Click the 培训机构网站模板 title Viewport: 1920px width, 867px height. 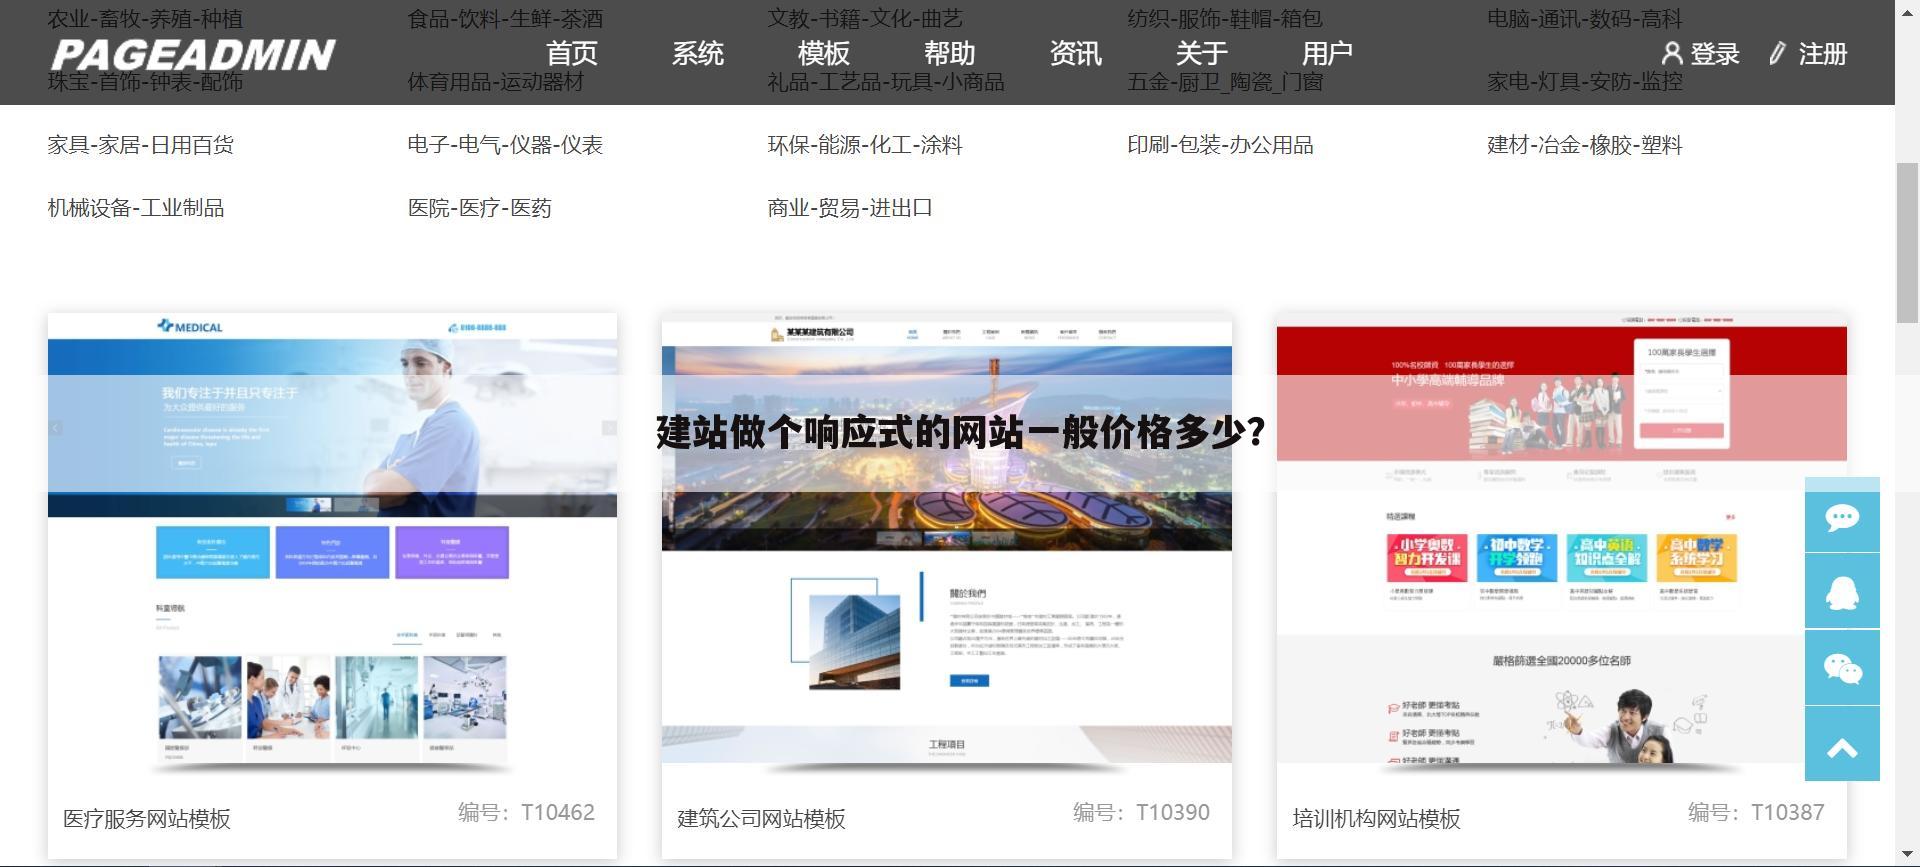tap(1376, 819)
